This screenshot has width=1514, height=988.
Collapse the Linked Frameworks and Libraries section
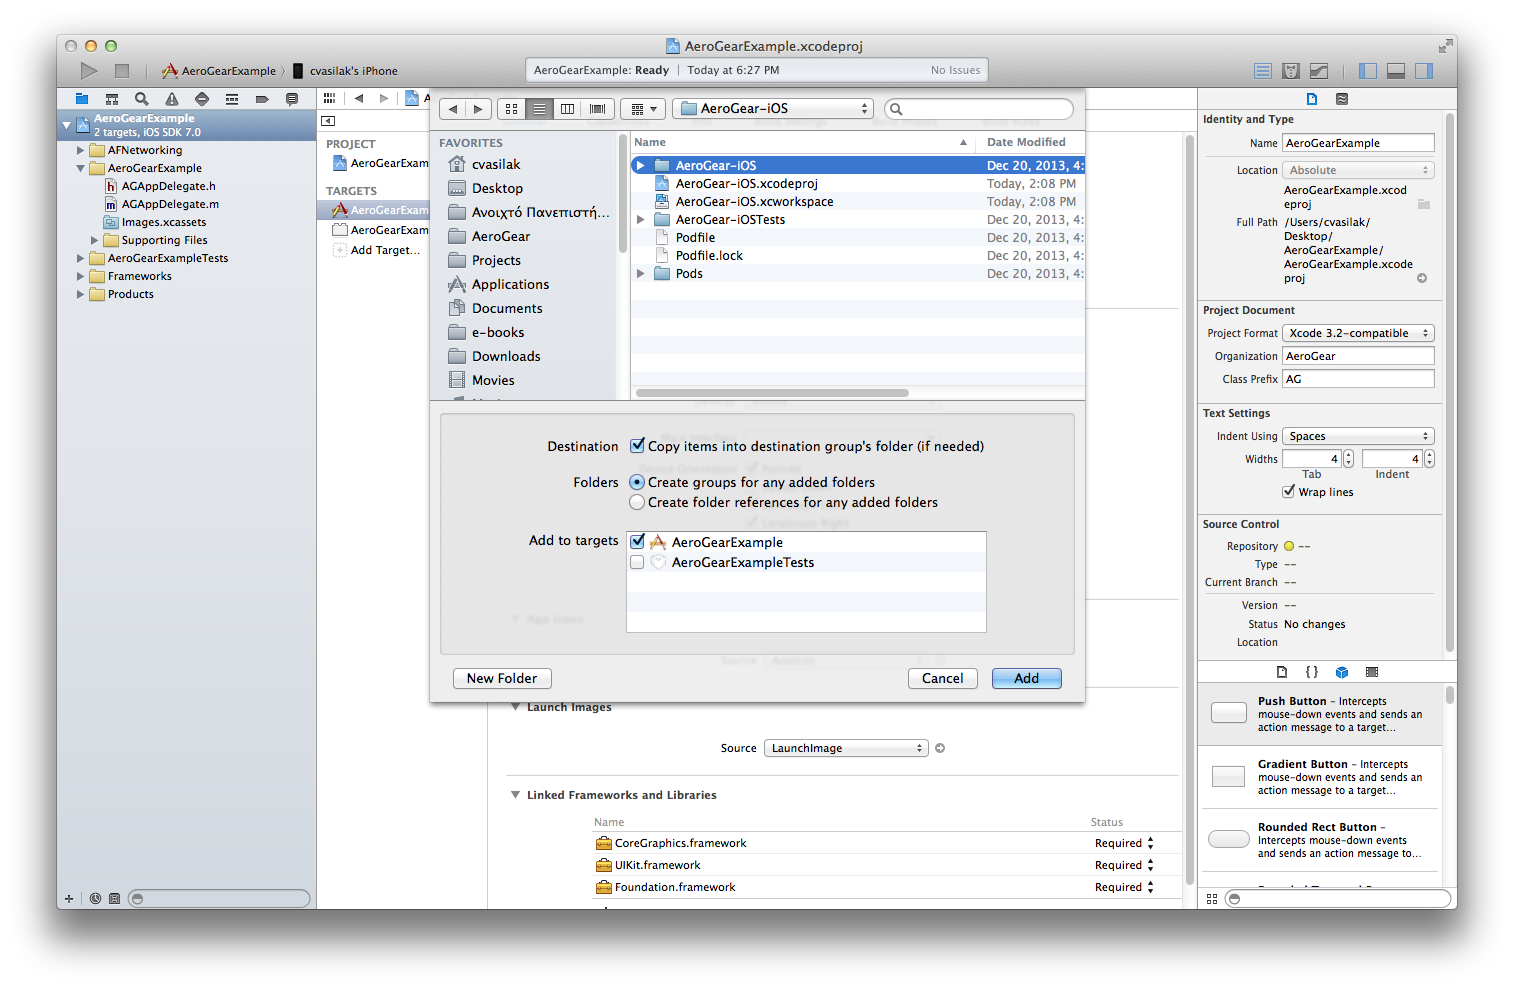click(x=515, y=795)
